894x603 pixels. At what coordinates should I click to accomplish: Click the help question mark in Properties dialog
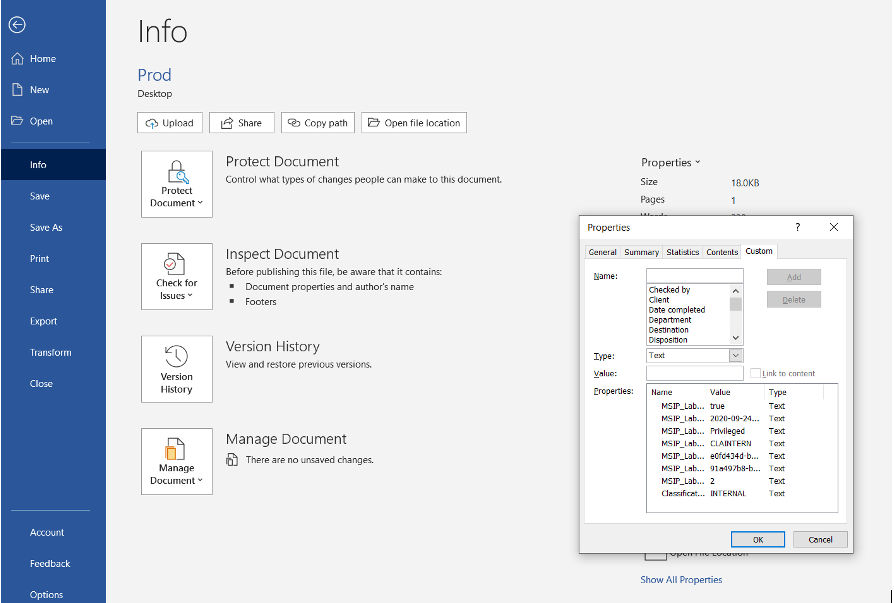tap(798, 227)
